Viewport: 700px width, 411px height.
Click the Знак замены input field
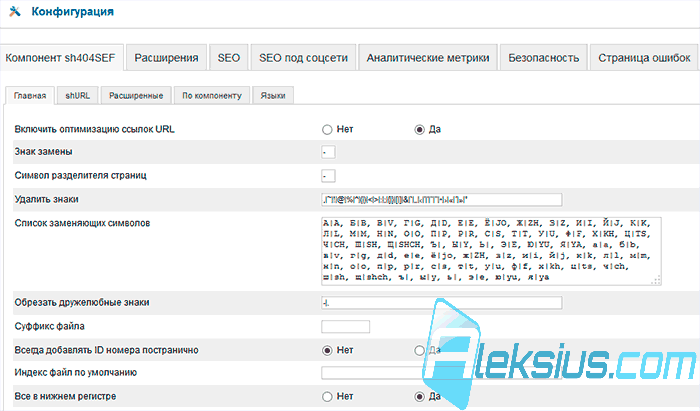click(328, 152)
